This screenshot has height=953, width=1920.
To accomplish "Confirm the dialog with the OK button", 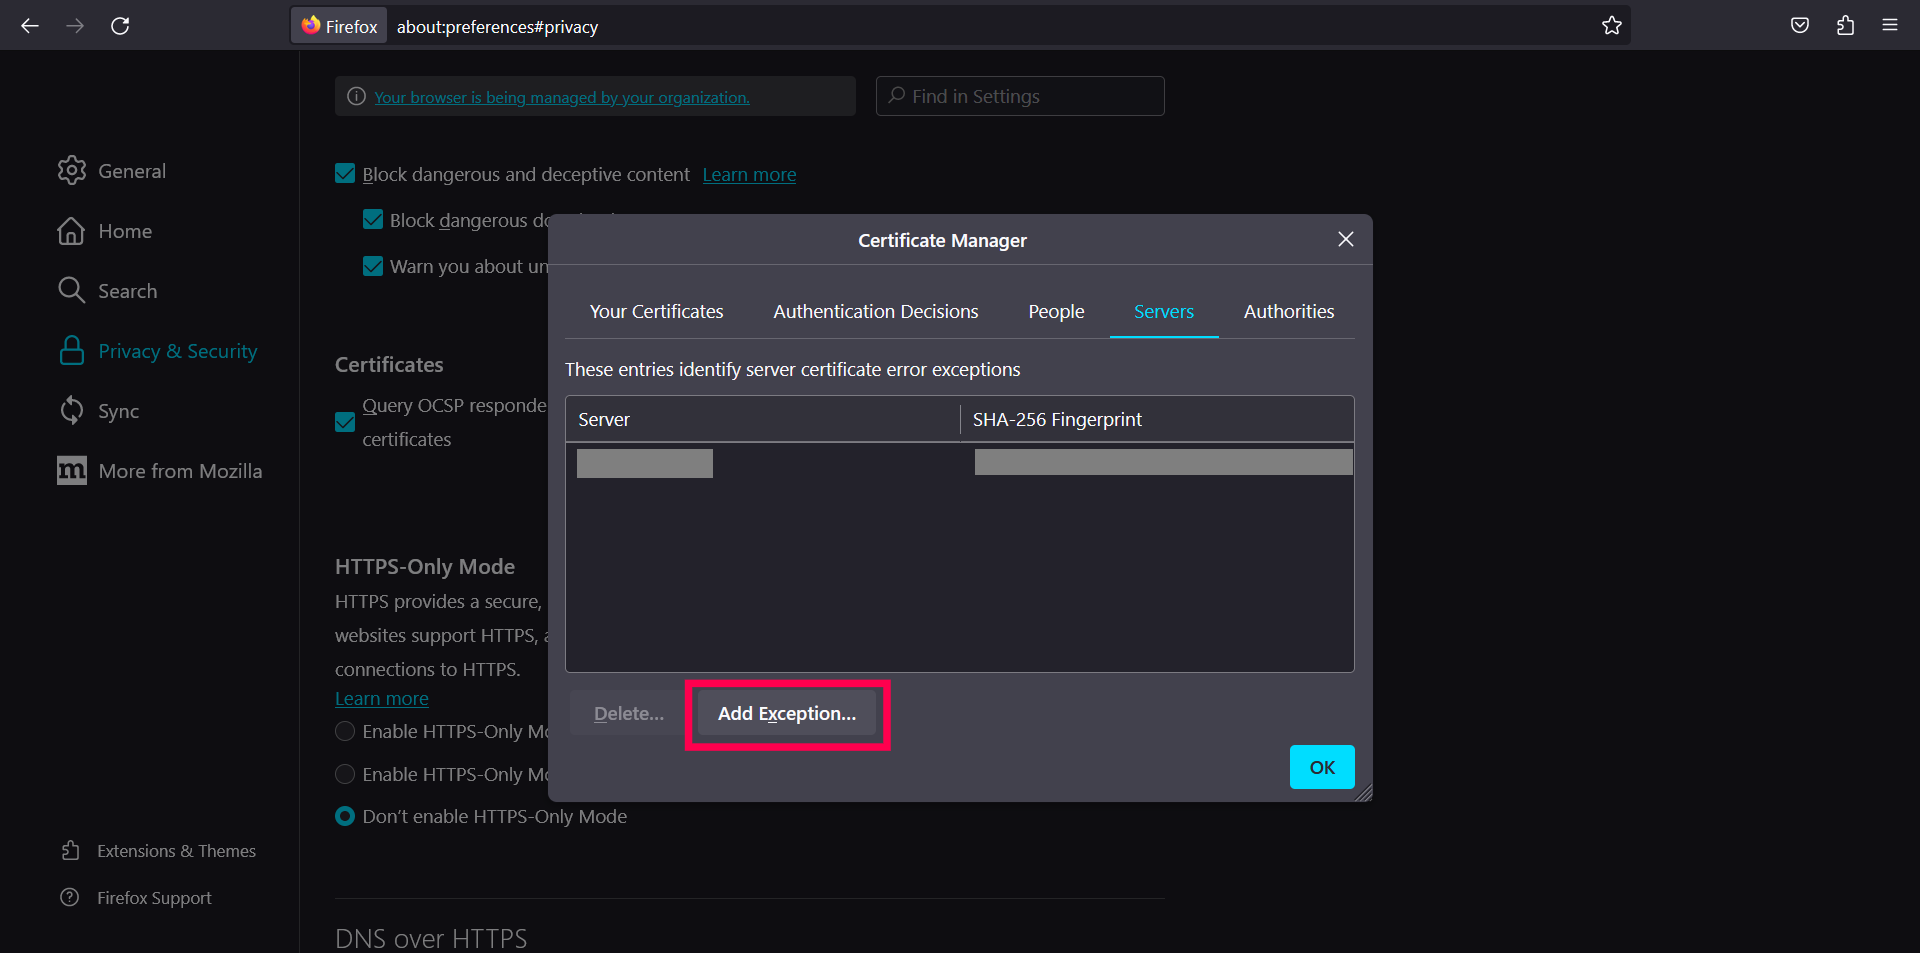I will point(1321,768).
